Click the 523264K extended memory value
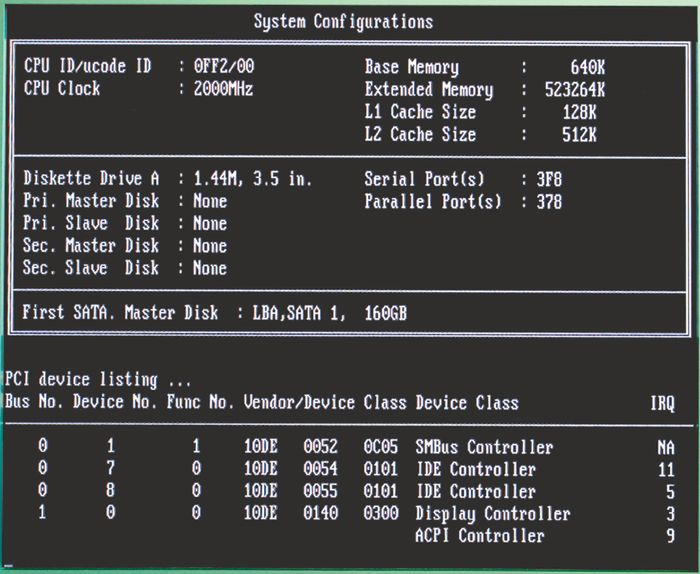Image resolution: width=700 pixels, height=574 pixels. click(575, 90)
